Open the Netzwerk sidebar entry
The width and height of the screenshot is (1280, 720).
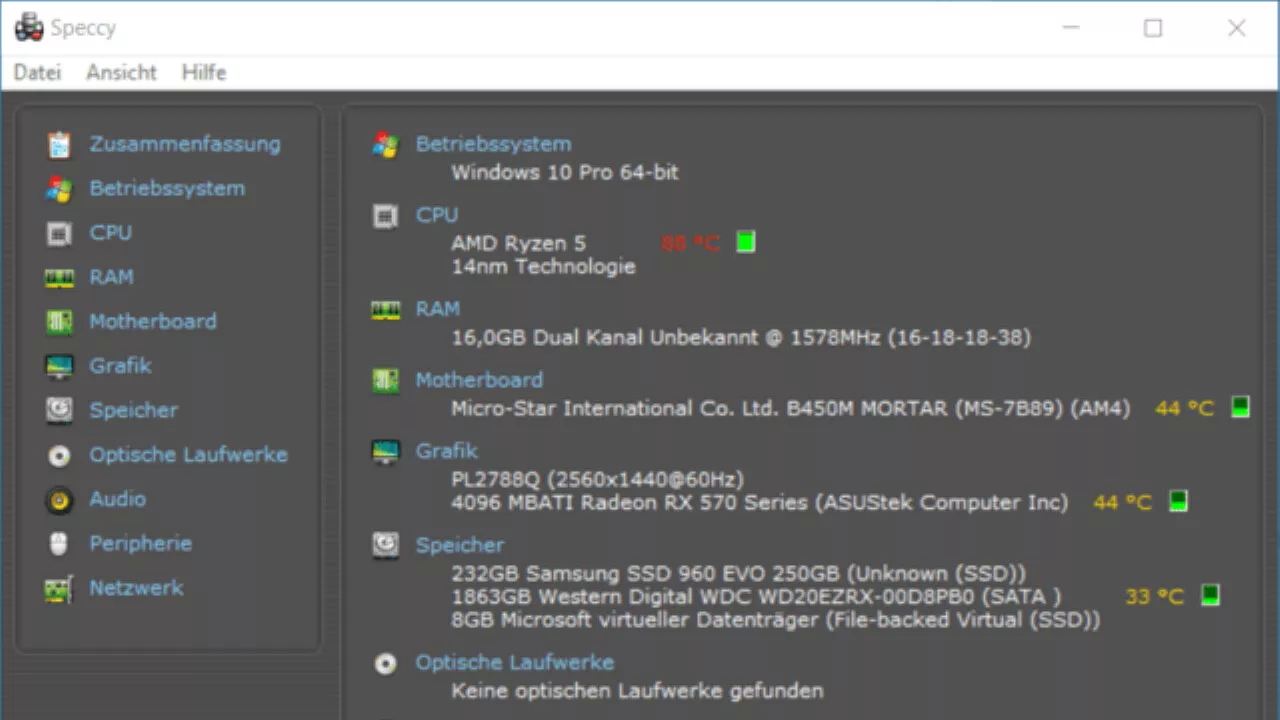click(x=136, y=587)
